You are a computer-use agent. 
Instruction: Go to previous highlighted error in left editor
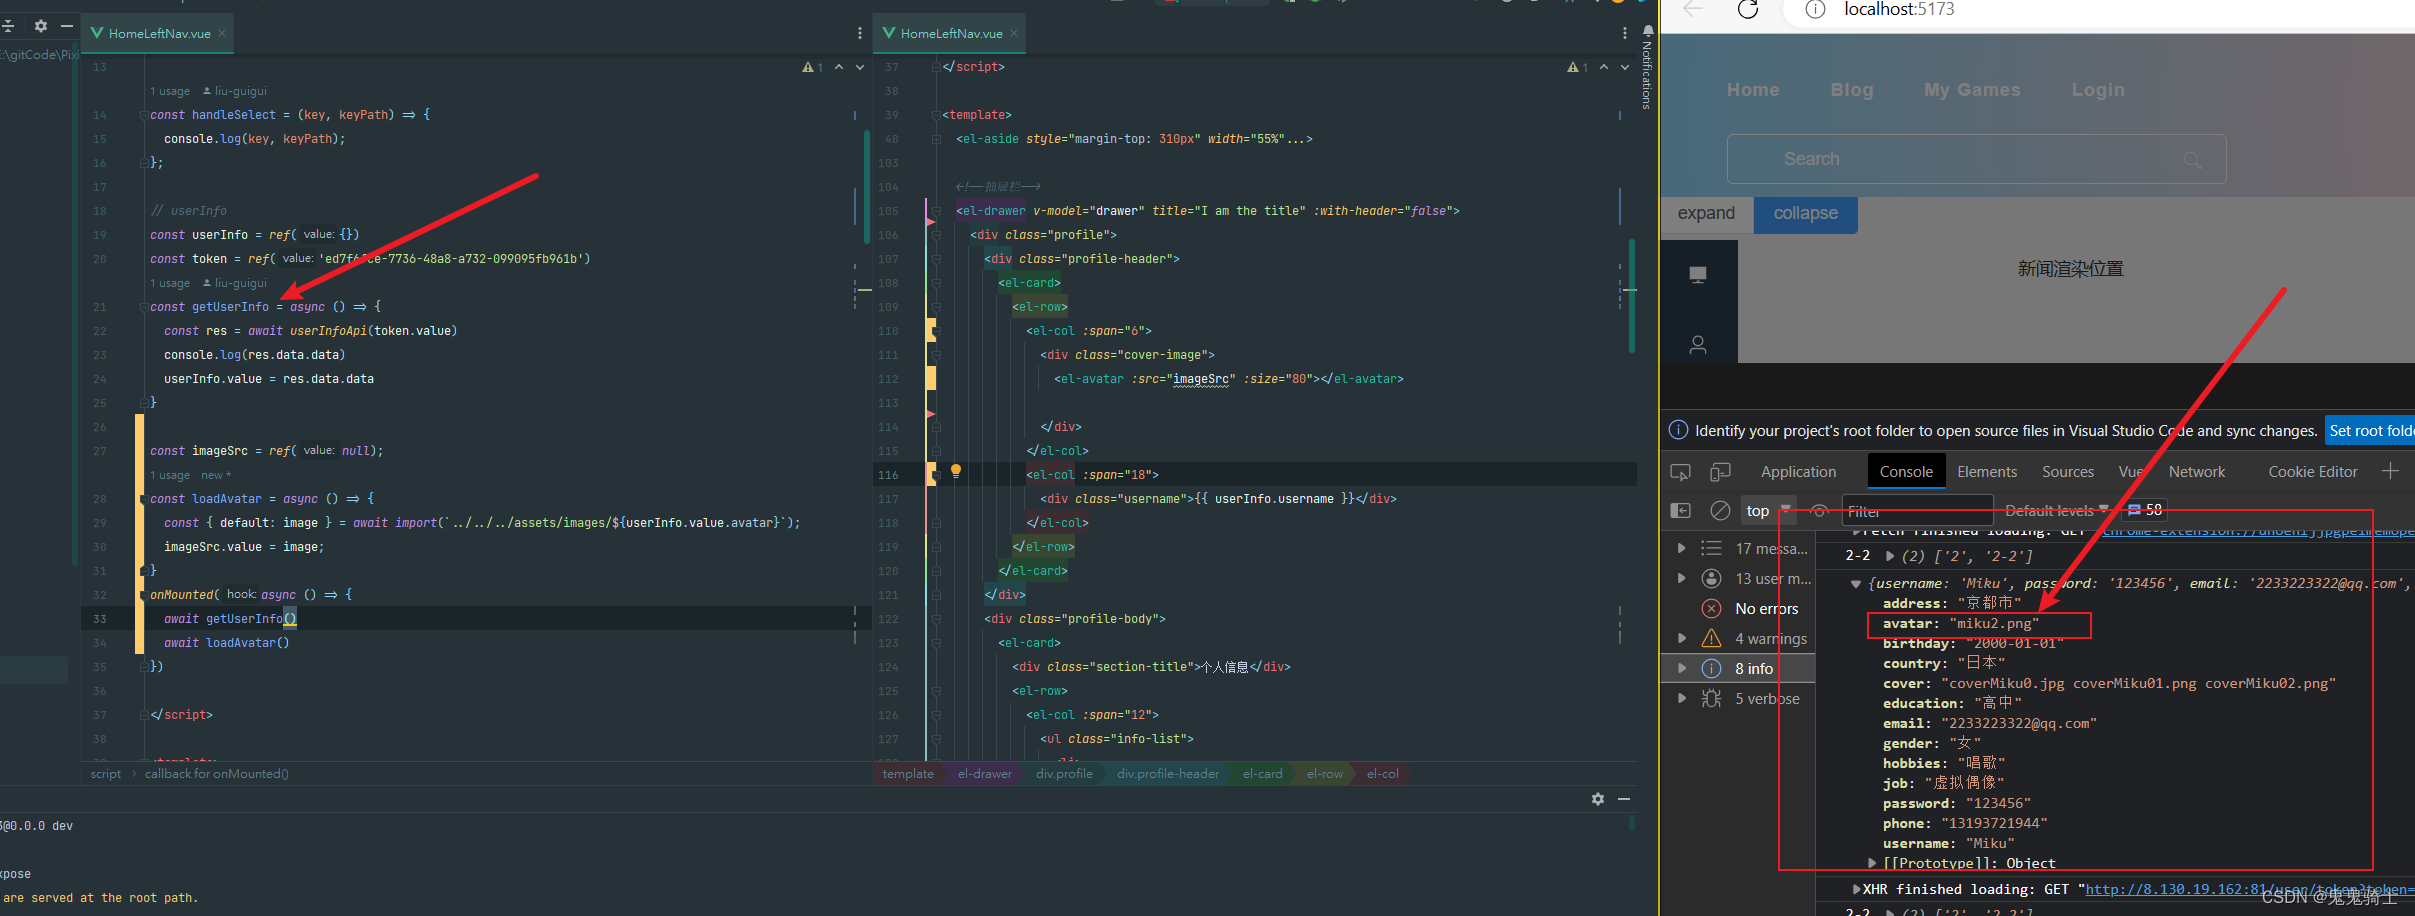point(839,67)
